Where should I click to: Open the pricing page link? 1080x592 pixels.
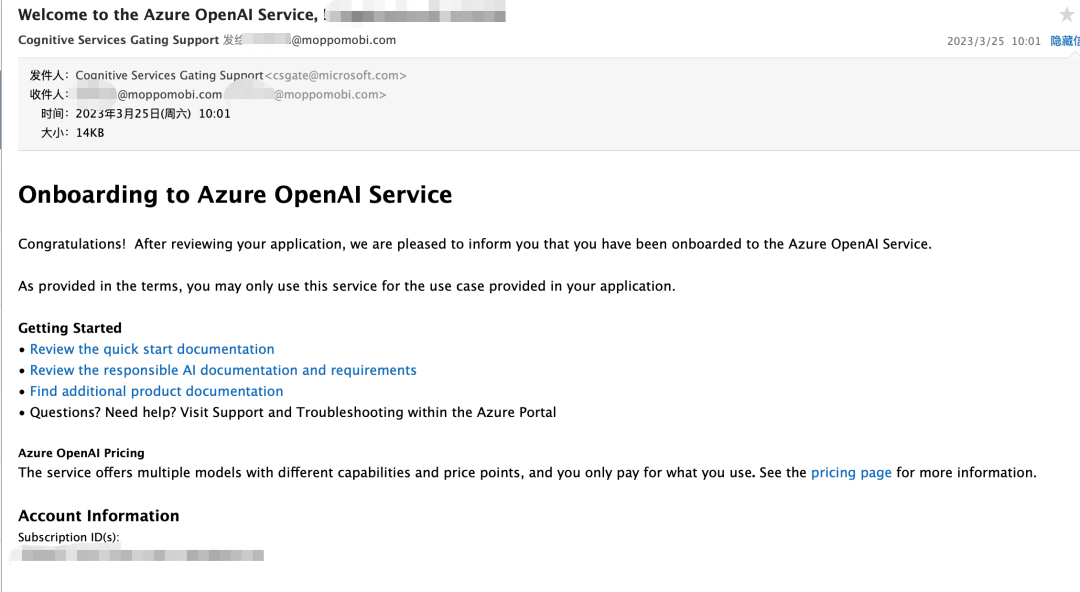click(851, 472)
